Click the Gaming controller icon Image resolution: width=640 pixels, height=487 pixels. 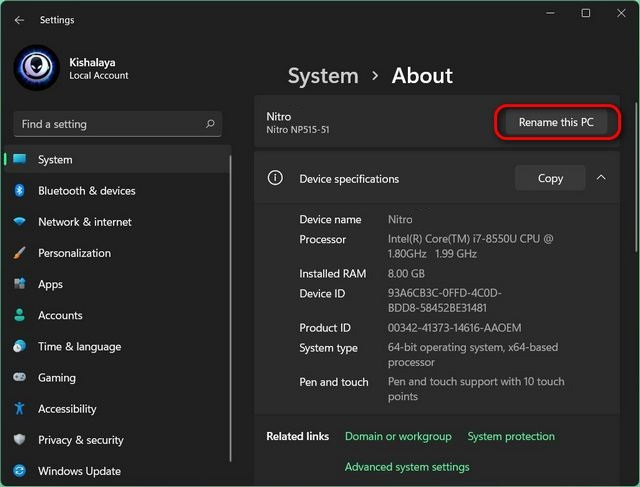[x=19, y=377]
